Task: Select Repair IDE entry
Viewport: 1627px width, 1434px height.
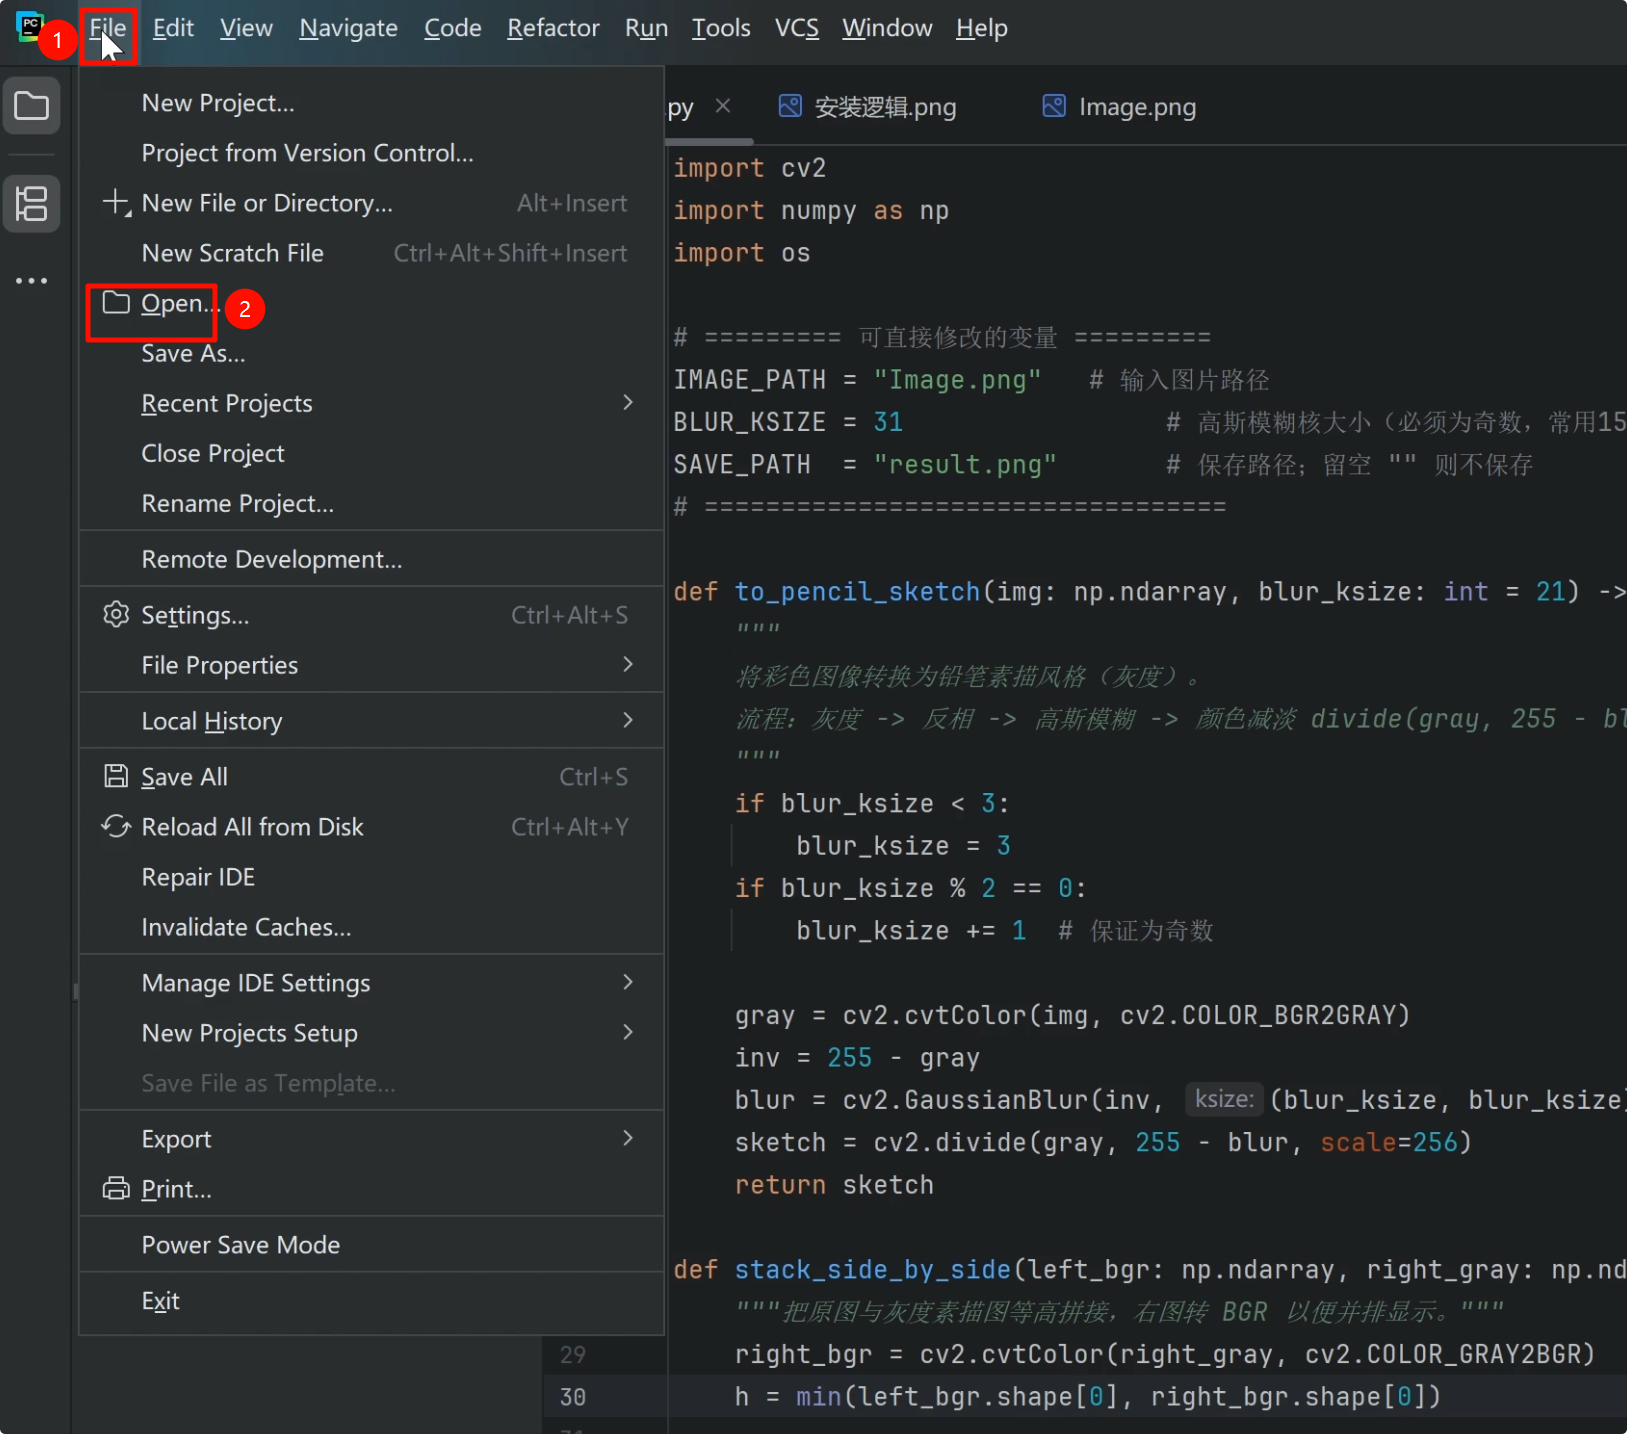Action: point(371,877)
